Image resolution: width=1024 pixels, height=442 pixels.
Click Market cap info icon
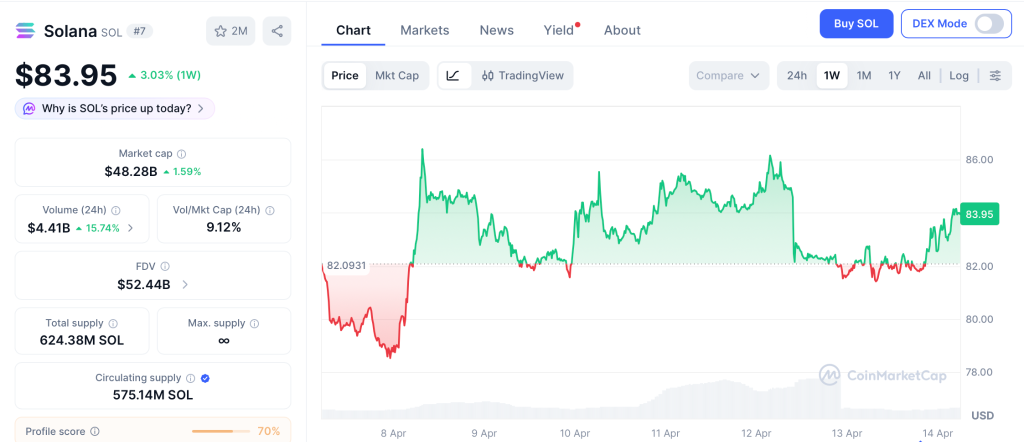click(181, 154)
